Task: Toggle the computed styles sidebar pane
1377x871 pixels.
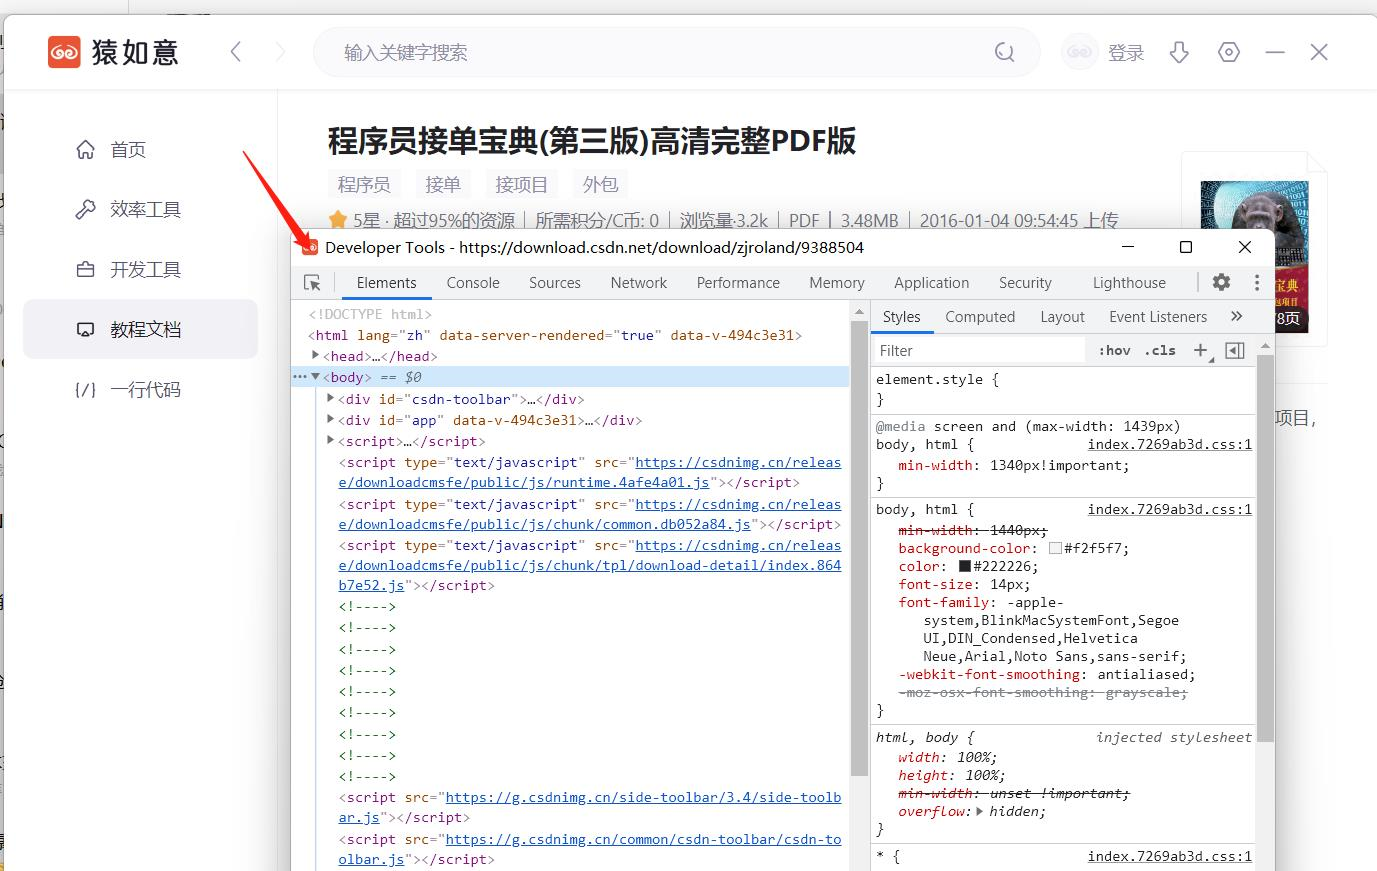Action: (1235, 350)
